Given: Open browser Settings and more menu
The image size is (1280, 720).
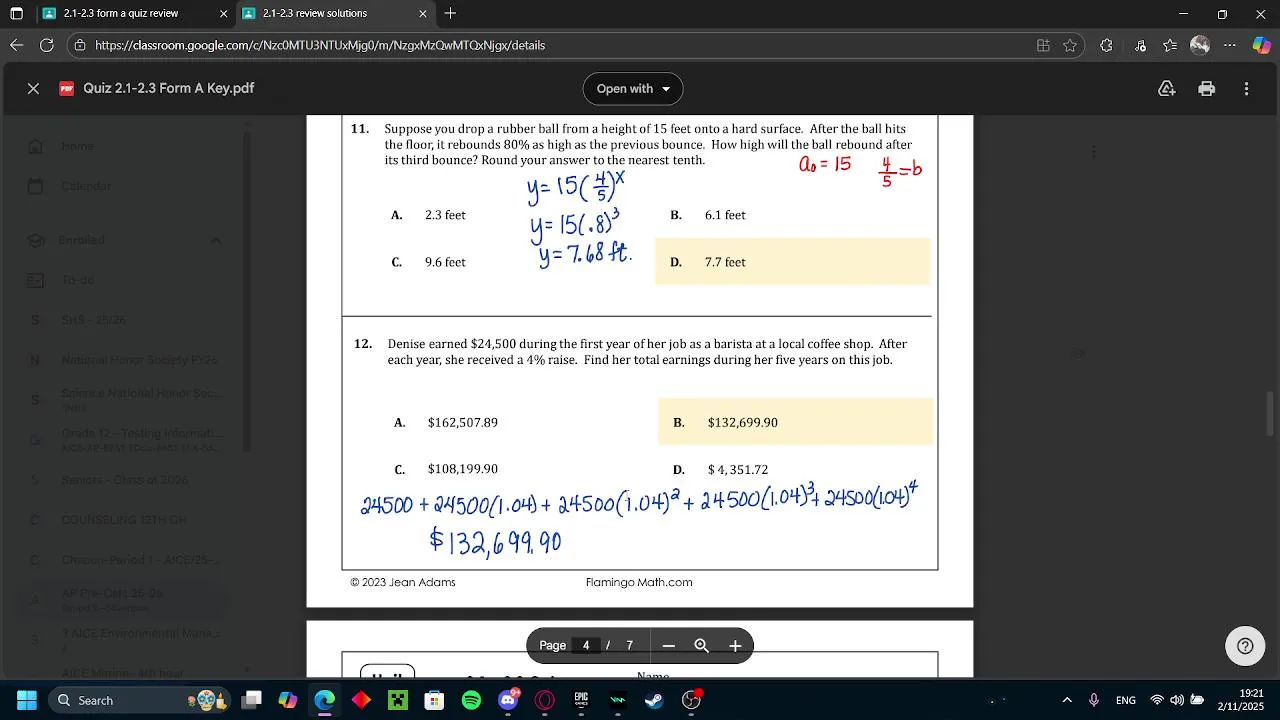Looking at the screenshot, I should coord(1230,45).
